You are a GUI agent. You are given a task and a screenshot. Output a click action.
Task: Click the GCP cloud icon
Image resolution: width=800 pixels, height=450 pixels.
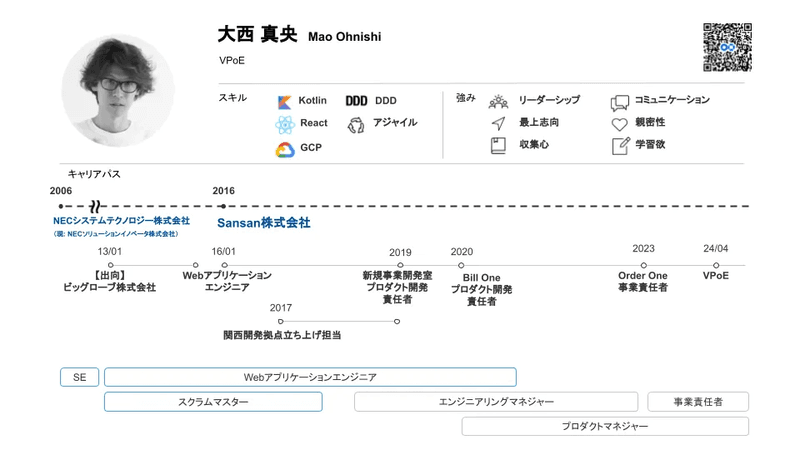click(285, 150)
